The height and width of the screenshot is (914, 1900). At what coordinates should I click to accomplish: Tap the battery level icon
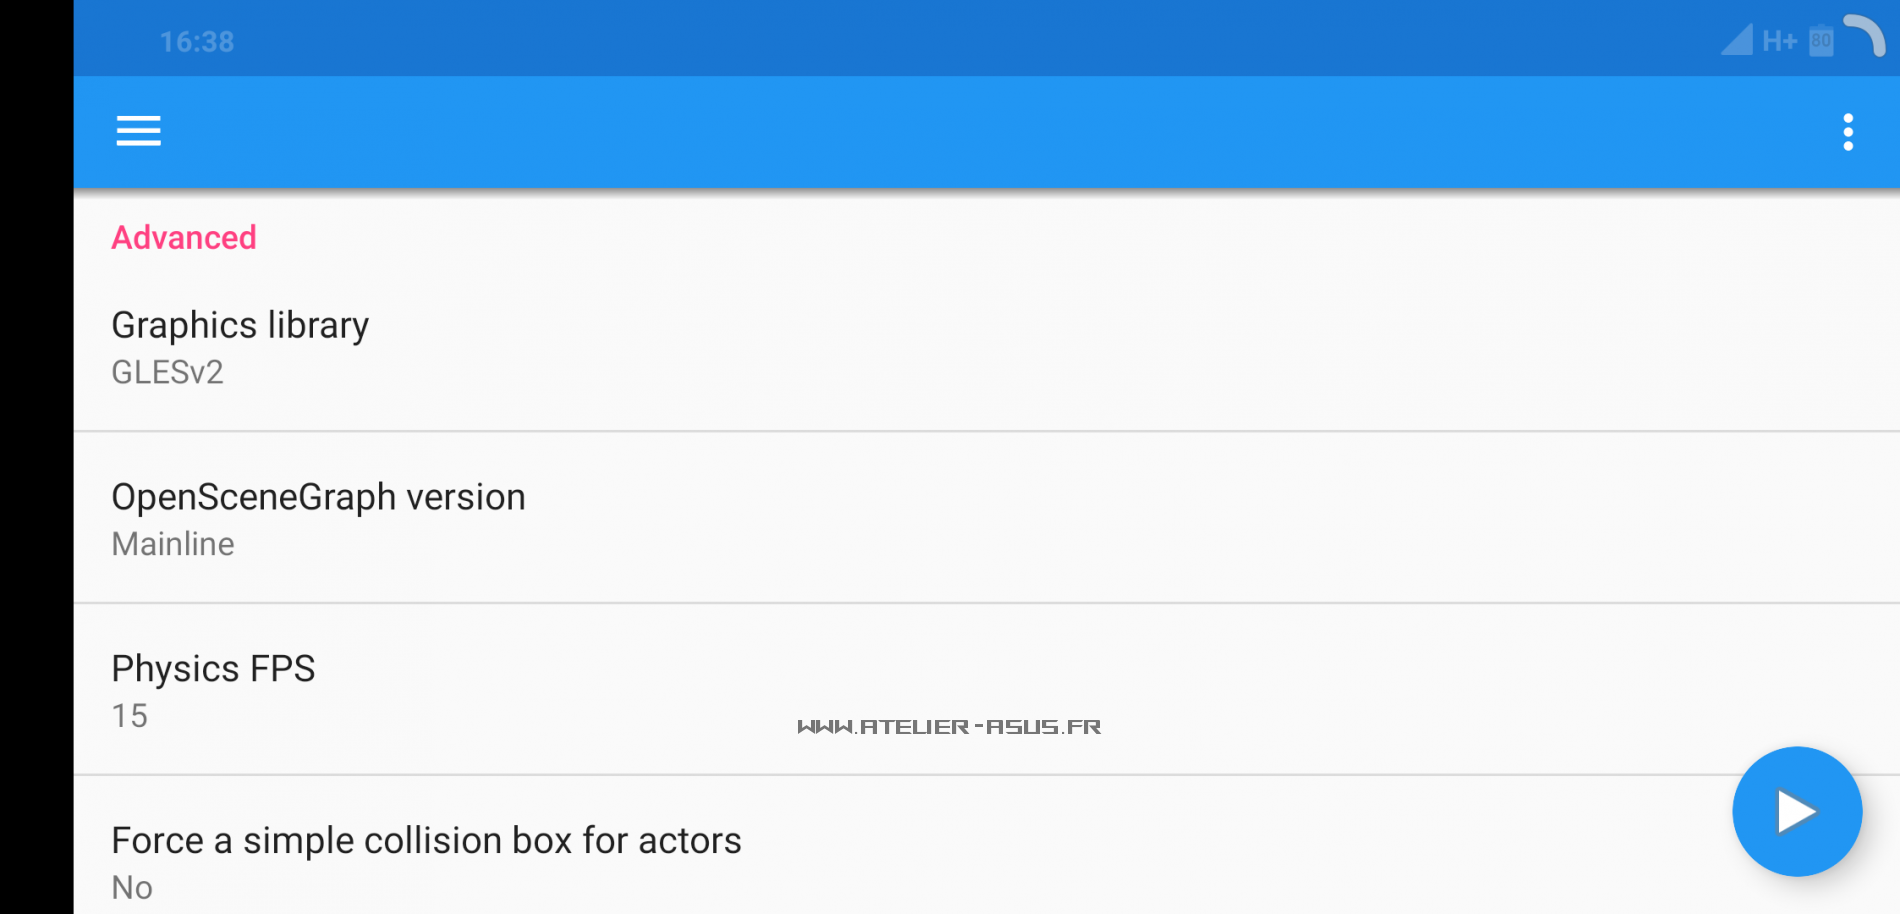(x=1821, y=41)
